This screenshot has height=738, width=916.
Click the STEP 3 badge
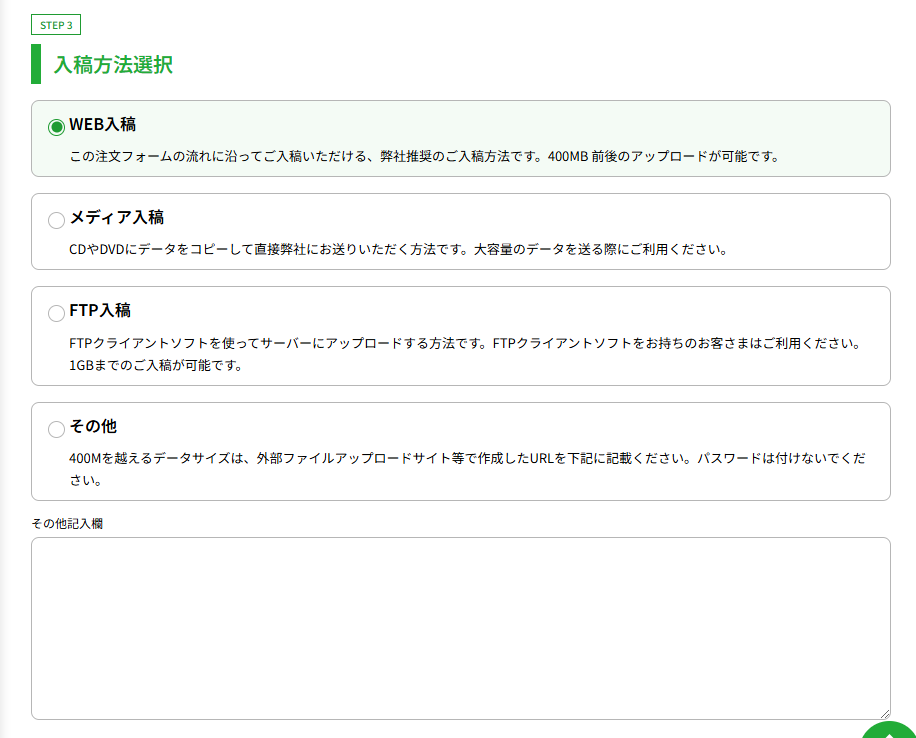(55, 23)
